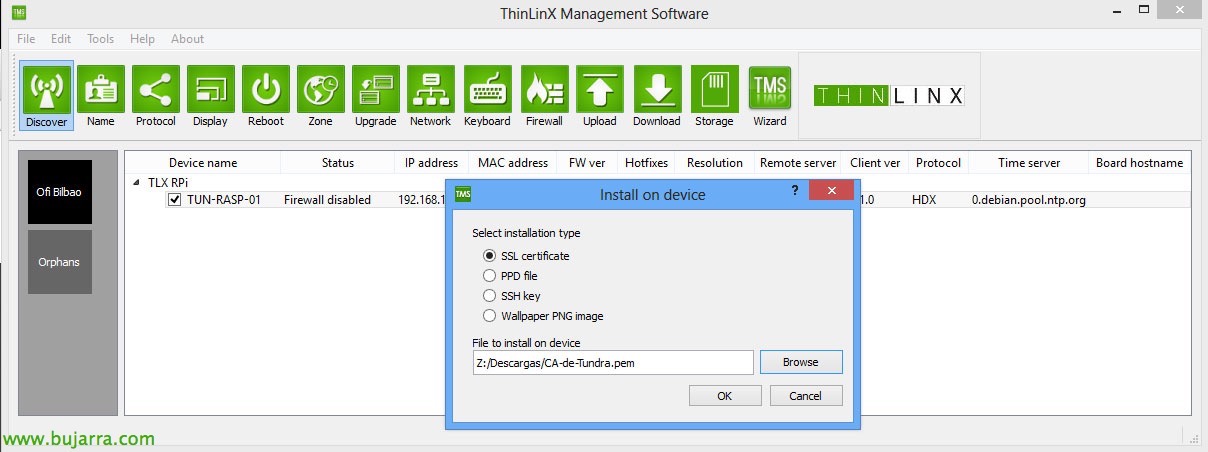Screen dimensions: 1208x452
Task: Sort by Client ver column header
Action: pyautogui.click(x=875, y=163)
